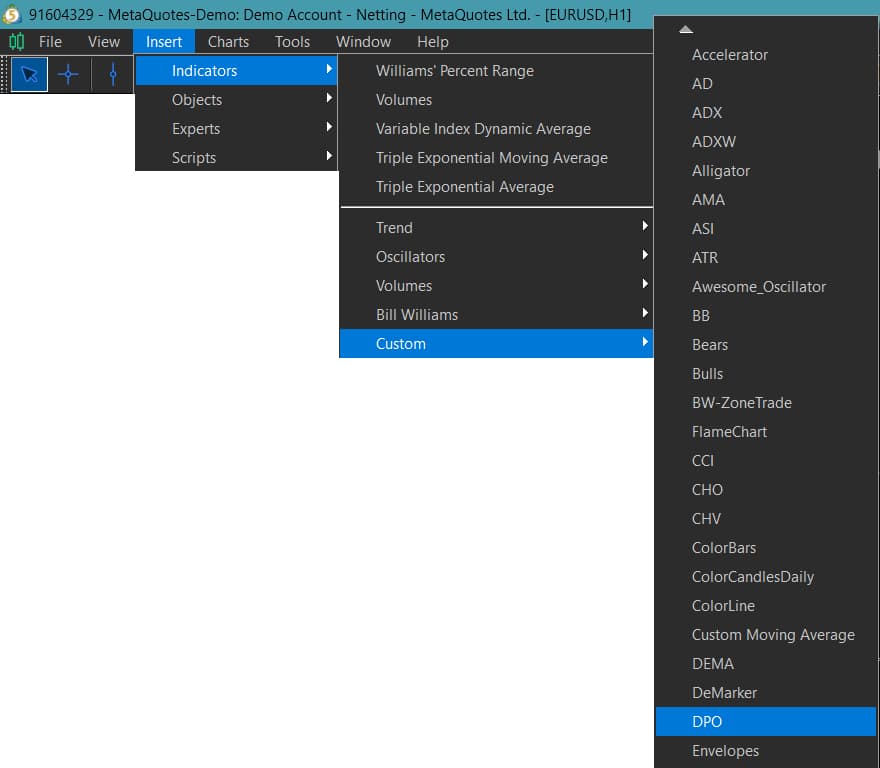The image size is (880, 768).
Task: Choose the Alligator custom indicator
Action: click(x=720, y=171)
